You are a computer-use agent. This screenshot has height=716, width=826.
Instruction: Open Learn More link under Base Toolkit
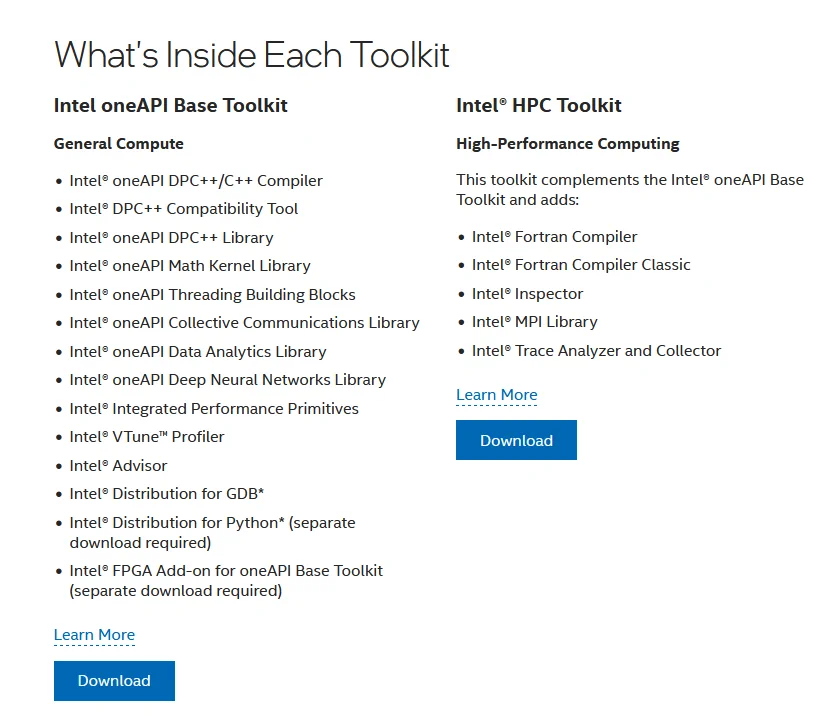(x=94, y=634)
